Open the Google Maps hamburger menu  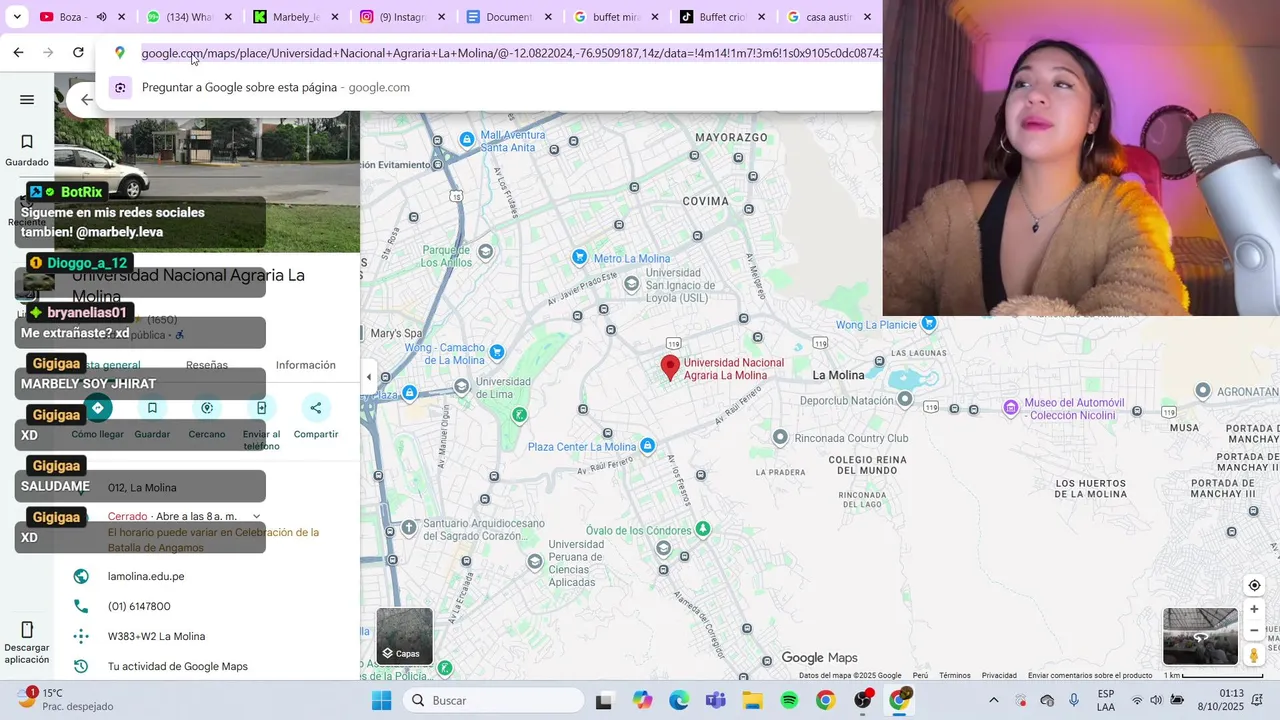click(x=27, y=99)
